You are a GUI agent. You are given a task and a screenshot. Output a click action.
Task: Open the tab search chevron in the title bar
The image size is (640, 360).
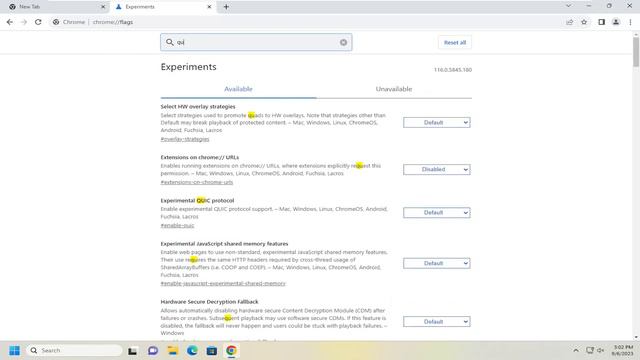568,6
